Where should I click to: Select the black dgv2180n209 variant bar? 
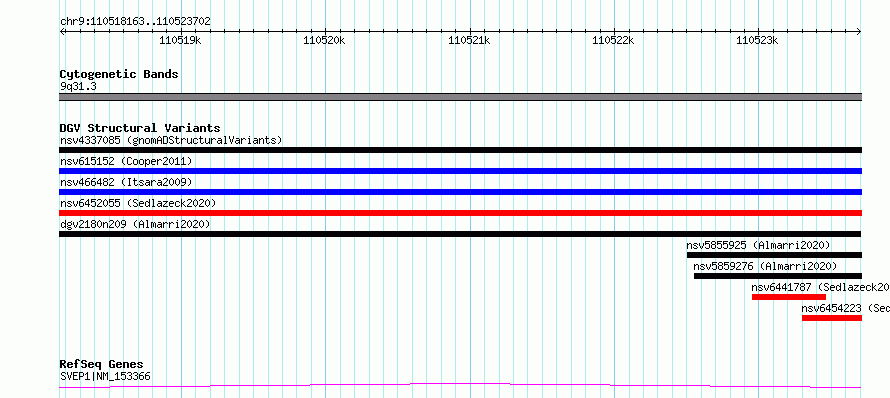[460, 234]
